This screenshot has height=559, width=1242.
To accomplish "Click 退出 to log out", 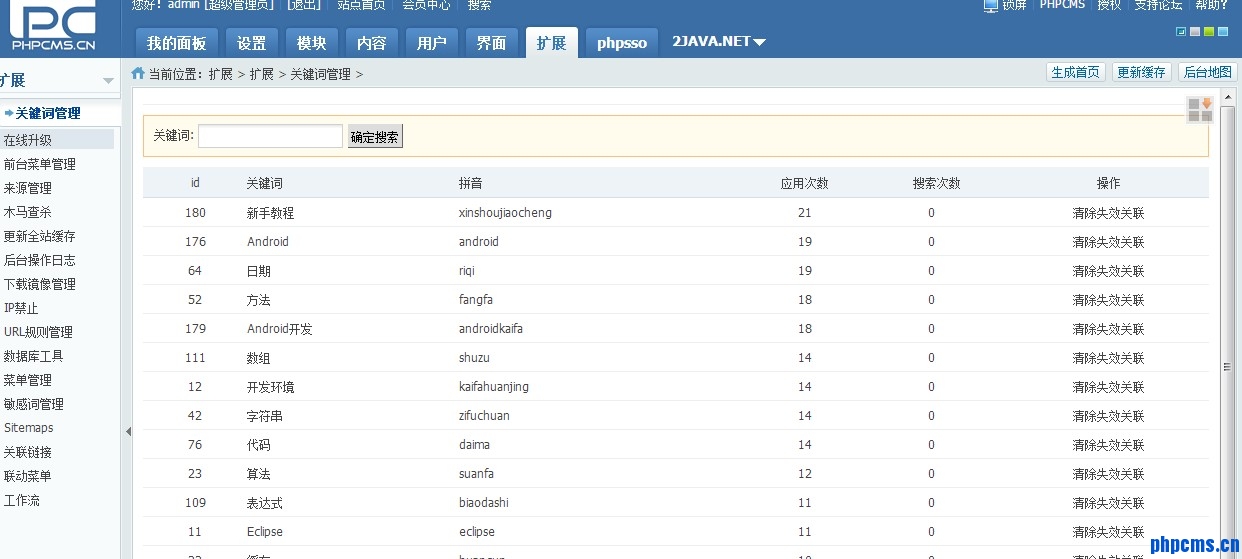I will point(304,5).
